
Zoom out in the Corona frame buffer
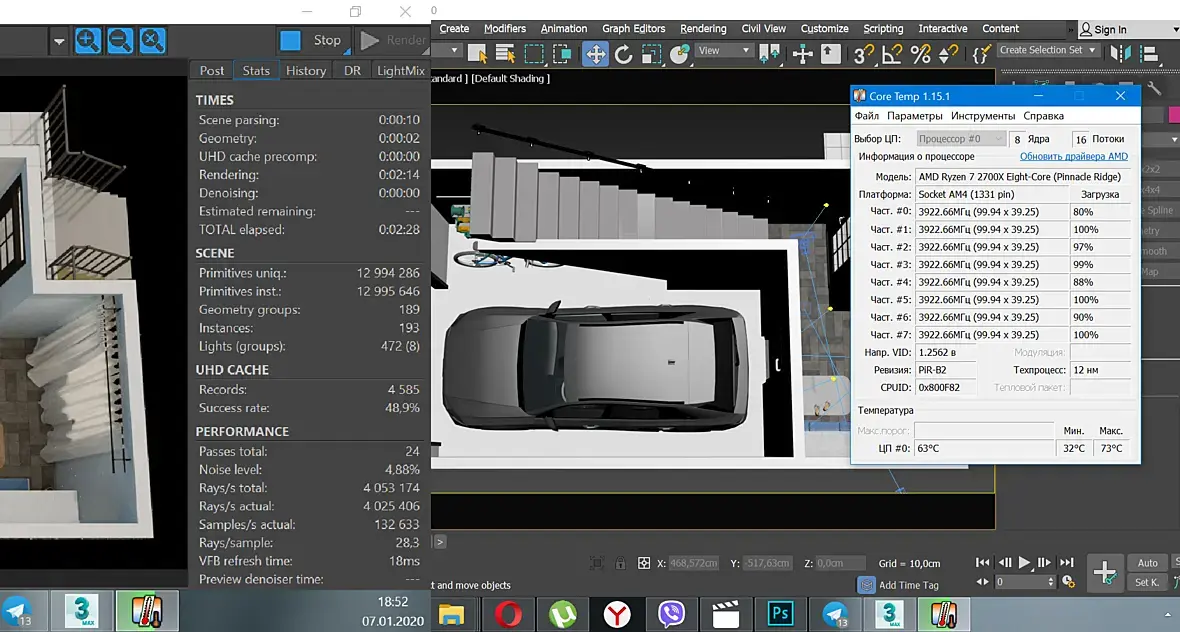[120, 41]
